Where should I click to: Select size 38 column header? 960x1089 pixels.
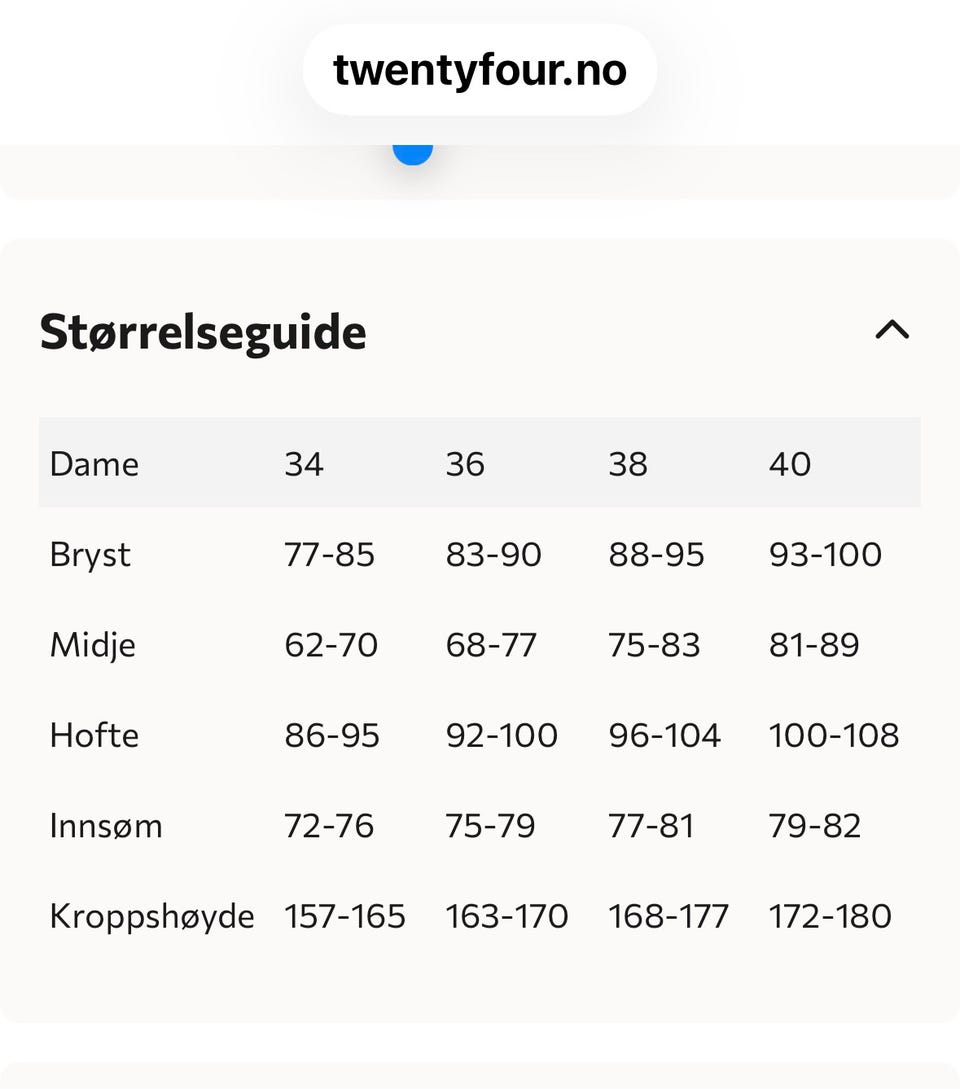[628, 464]
